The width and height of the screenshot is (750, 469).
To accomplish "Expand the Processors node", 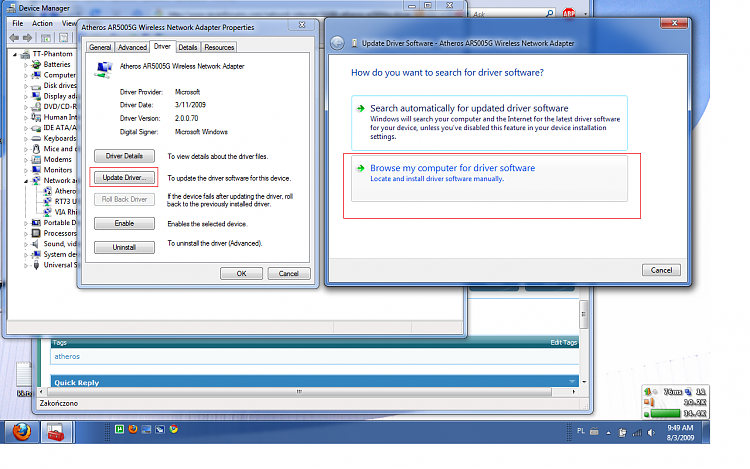I will click(x=26, y=233).
